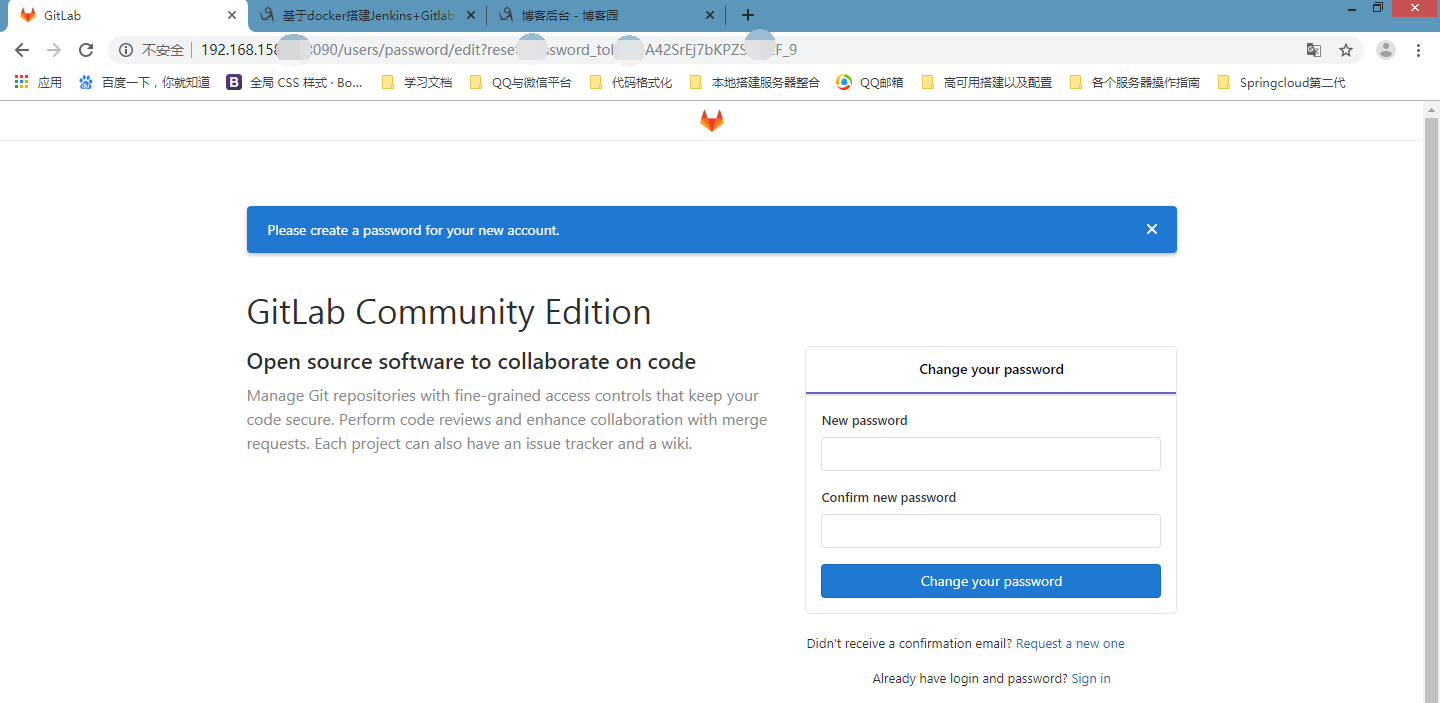Click the page vertical scrollbar
Viewport: 1440px width, 703px height.
pyautogui.click(x=1431, y=410)
